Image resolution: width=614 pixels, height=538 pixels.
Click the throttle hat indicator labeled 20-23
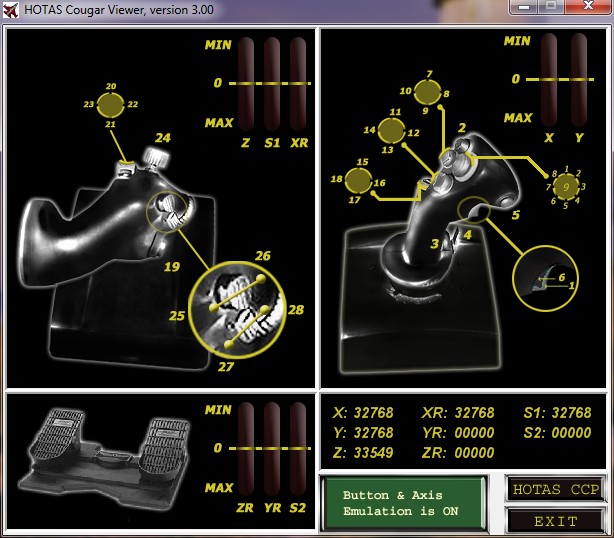(110, 105)
